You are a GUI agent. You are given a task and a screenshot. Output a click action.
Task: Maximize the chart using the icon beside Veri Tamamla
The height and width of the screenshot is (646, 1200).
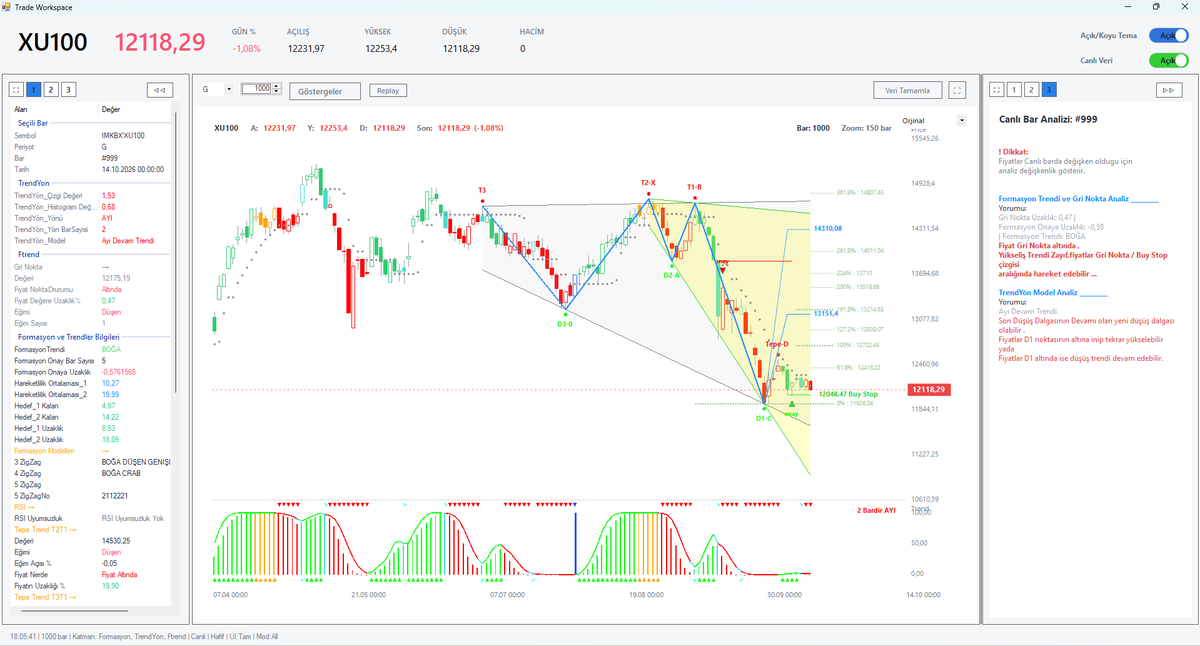click(958, 90)
